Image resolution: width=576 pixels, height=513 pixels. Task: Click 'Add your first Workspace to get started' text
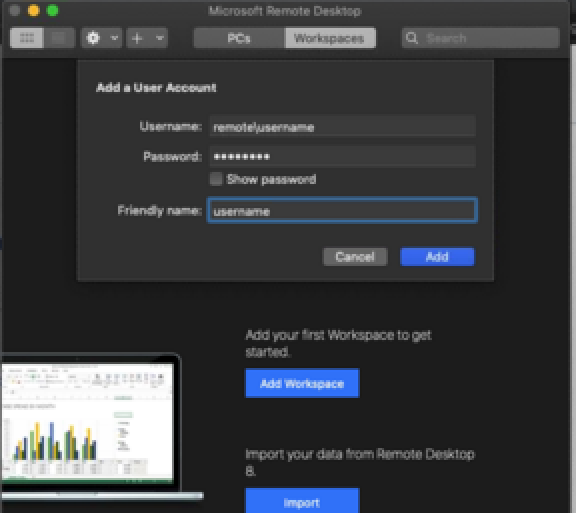click(x=338, y=343)
